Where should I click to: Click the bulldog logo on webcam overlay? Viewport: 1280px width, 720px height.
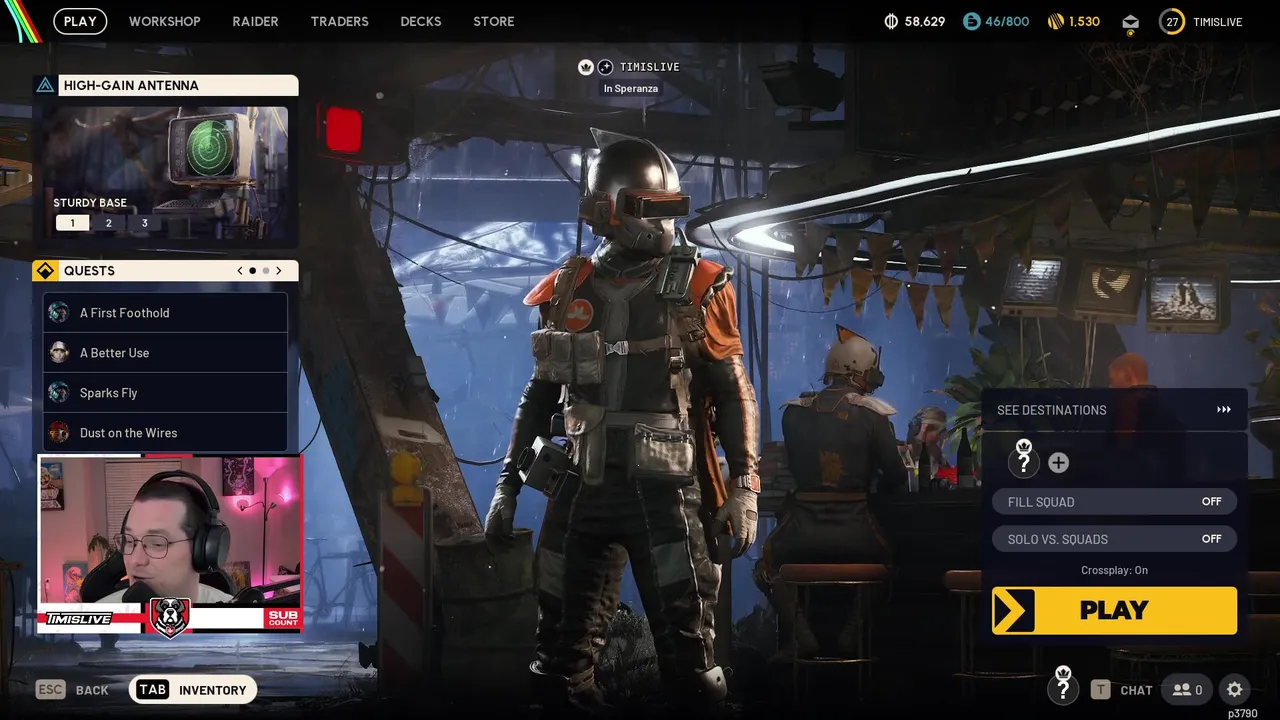coord(170,617)
